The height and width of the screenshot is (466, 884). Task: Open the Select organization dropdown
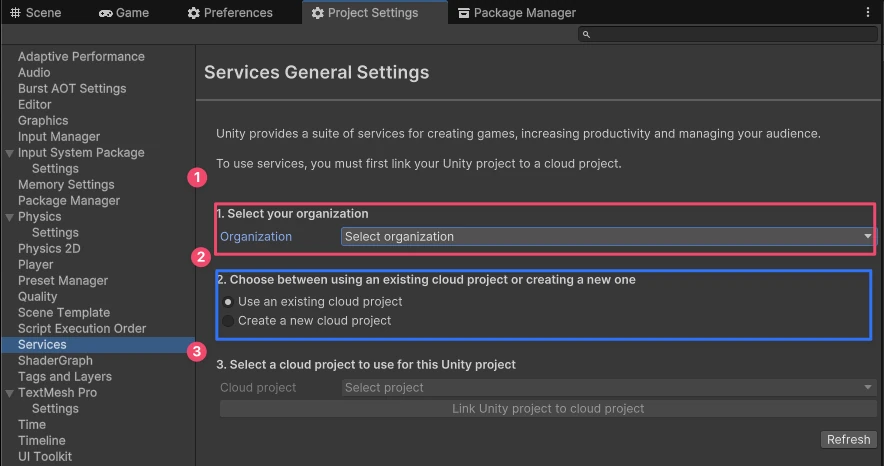(608, 237)
